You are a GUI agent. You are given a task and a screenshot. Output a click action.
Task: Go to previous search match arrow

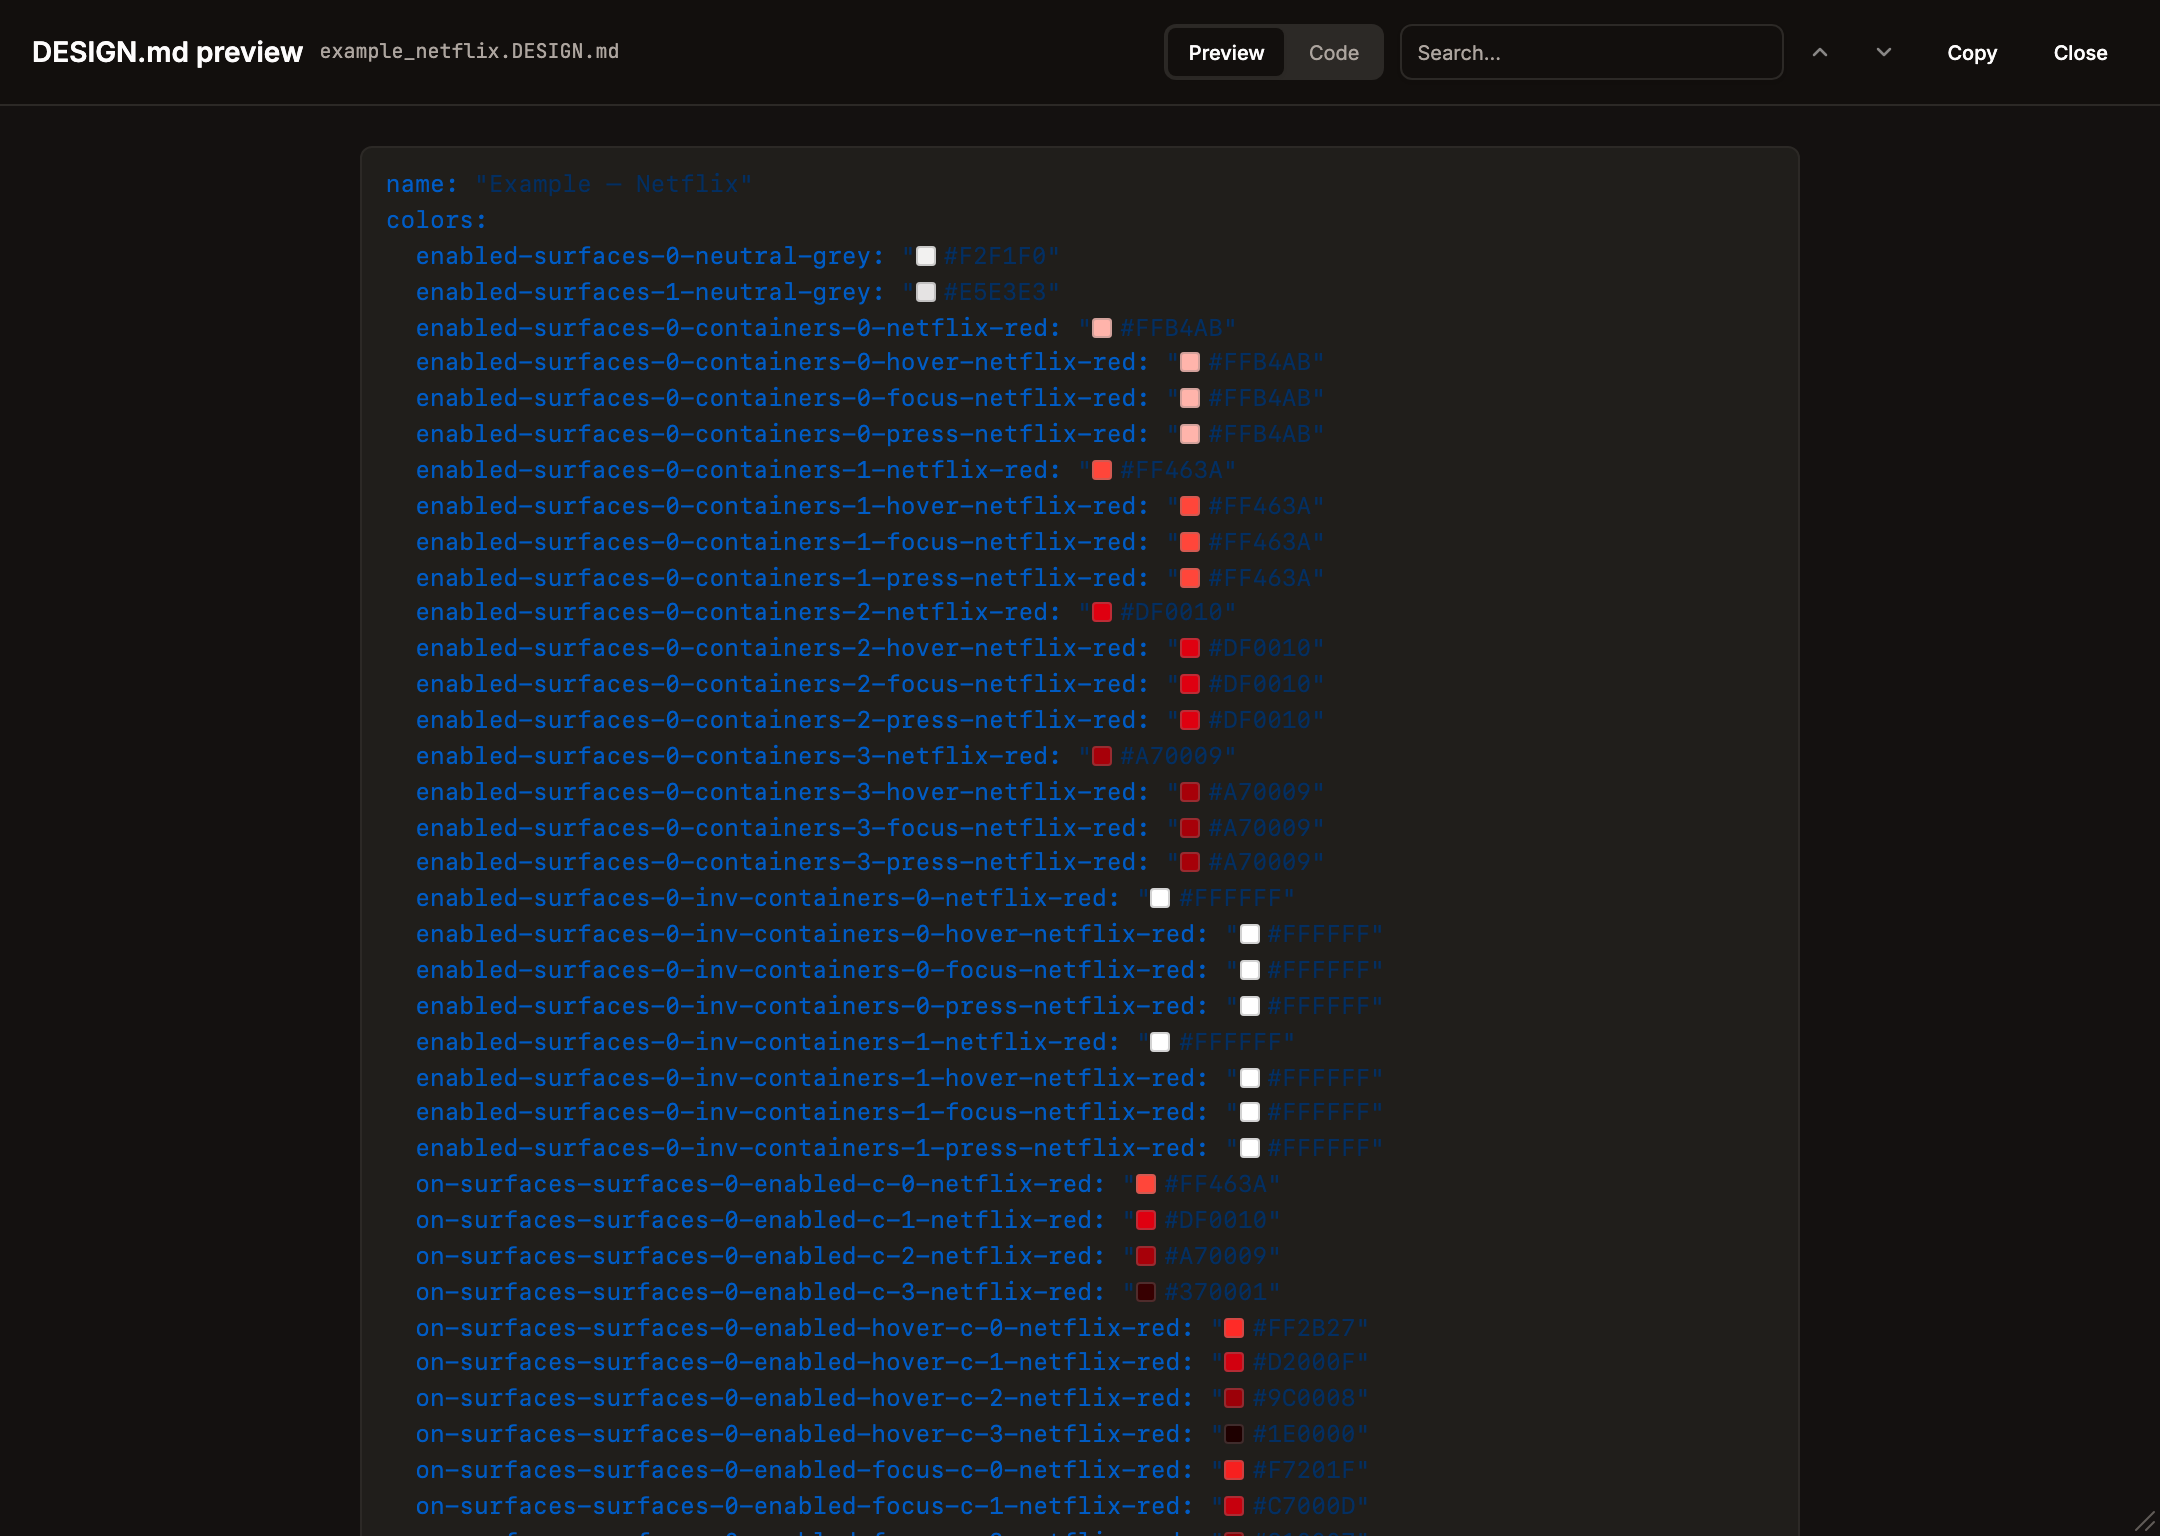(x=1820, y=53)
